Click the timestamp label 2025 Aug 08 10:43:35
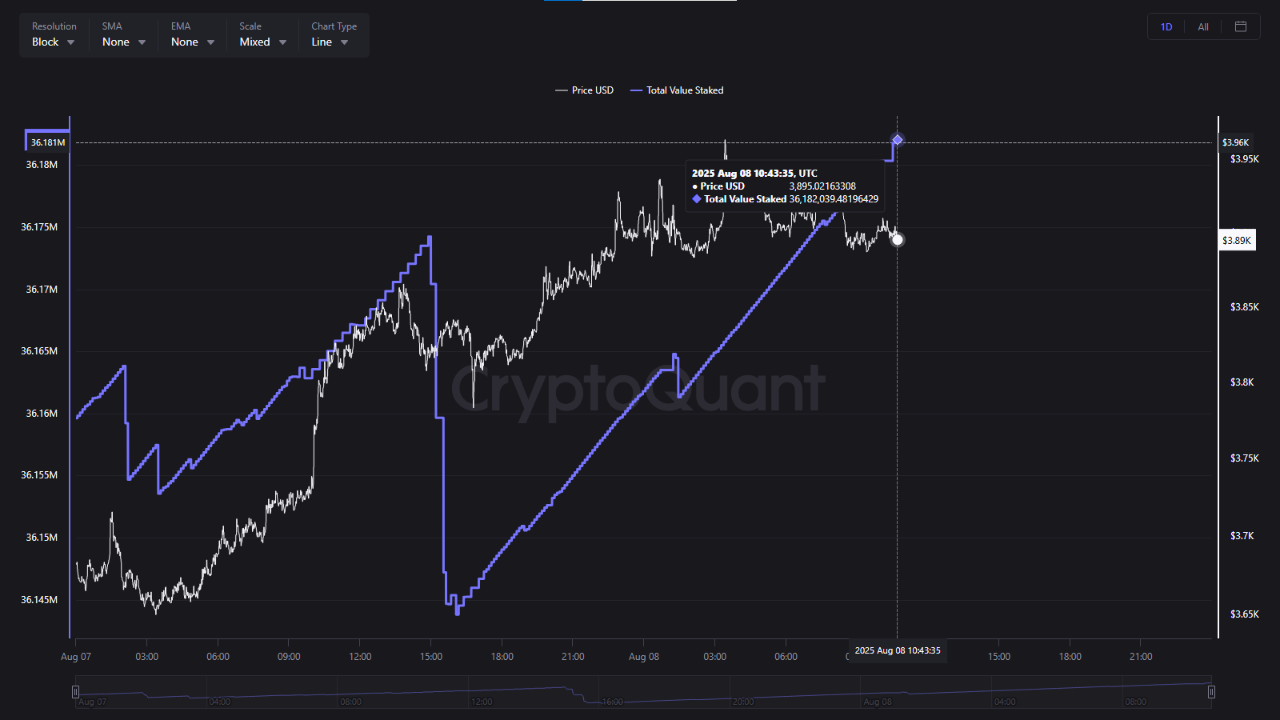Image resolution: width=1280 pixels, height=720 pixels. coord(897,650)
